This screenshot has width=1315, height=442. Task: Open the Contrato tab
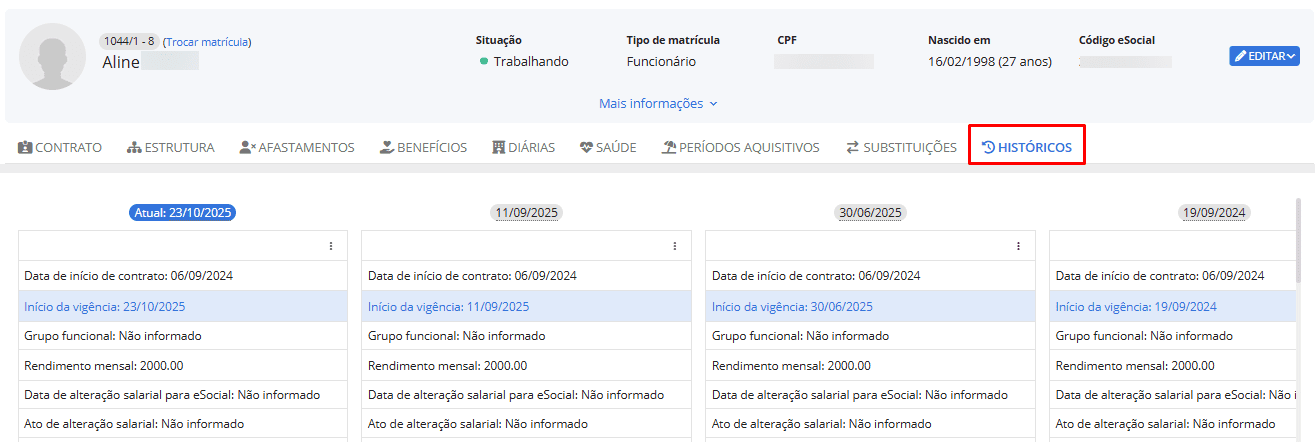(x=60, y=147)
